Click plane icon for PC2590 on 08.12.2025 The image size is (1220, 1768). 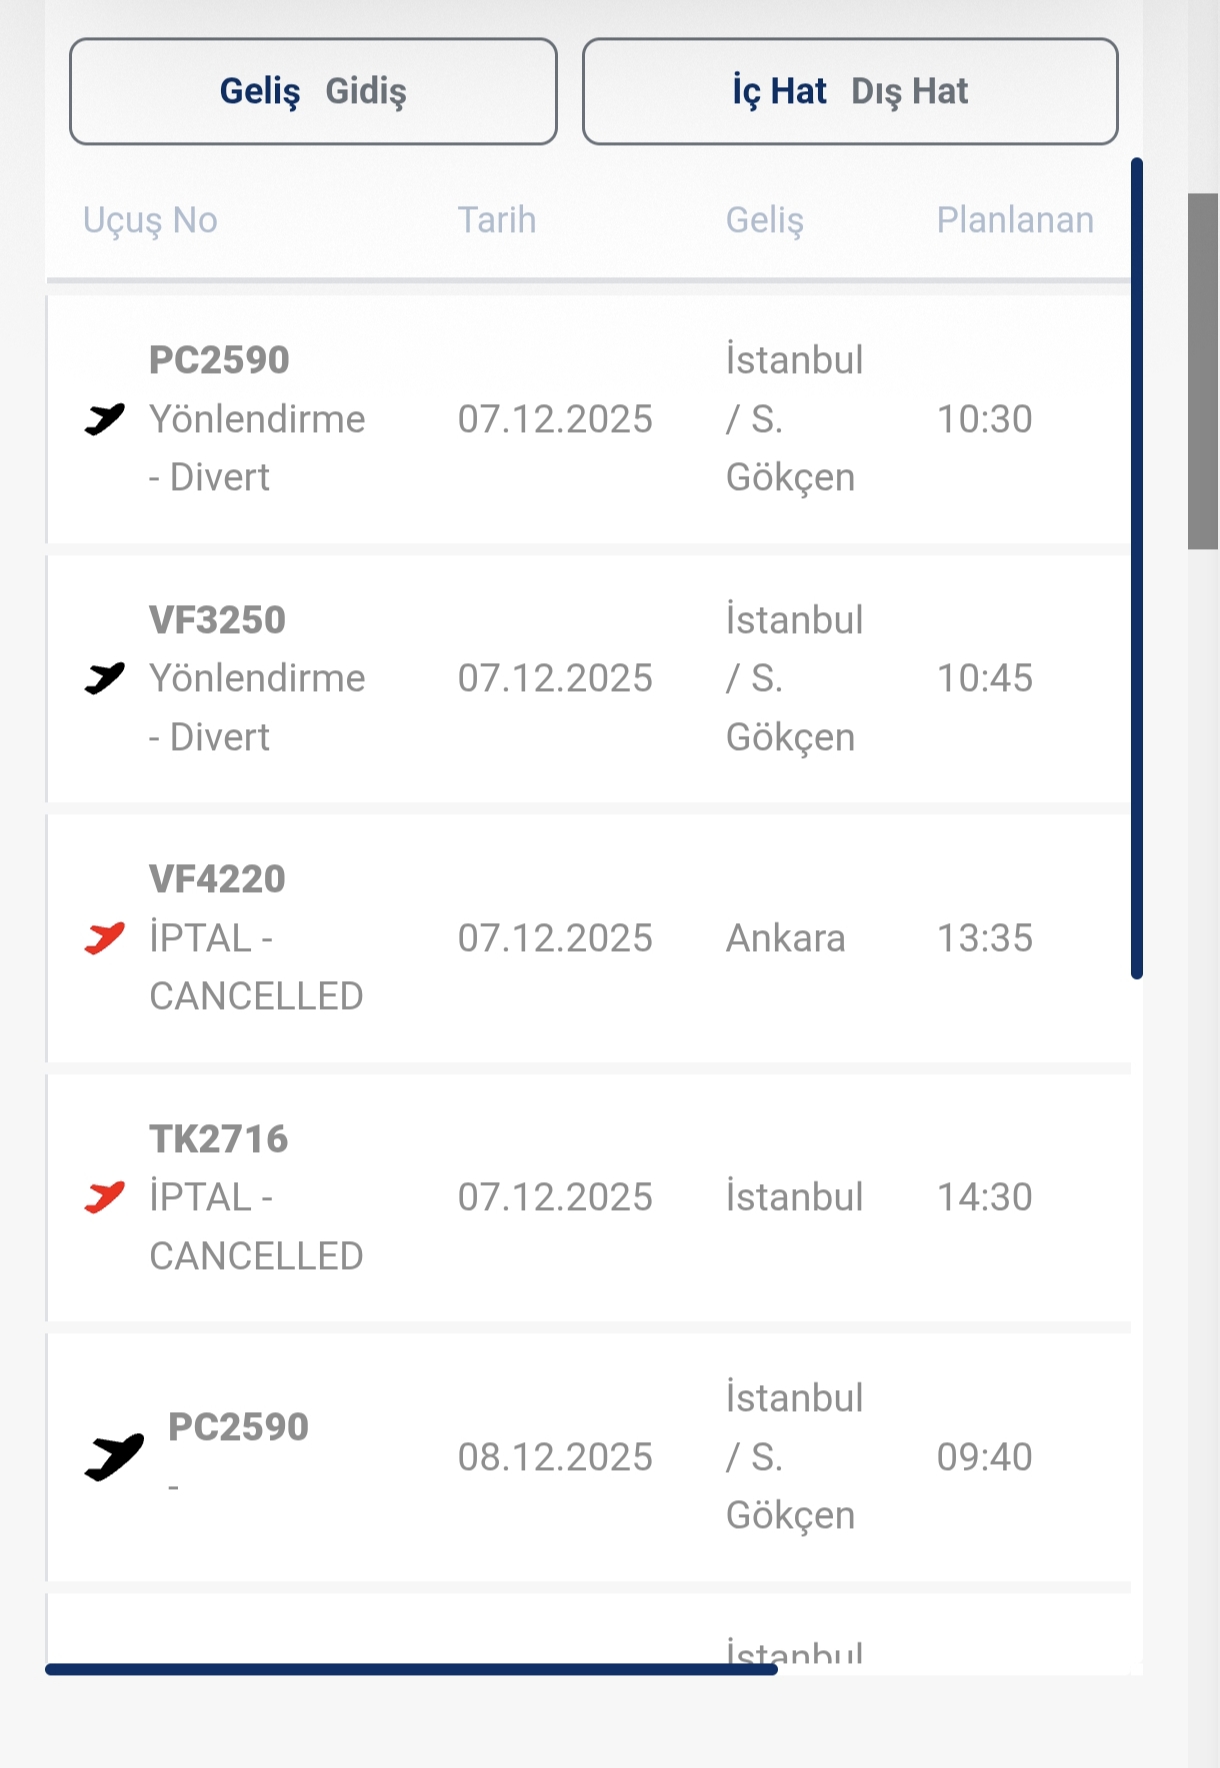click(114, 1457)
